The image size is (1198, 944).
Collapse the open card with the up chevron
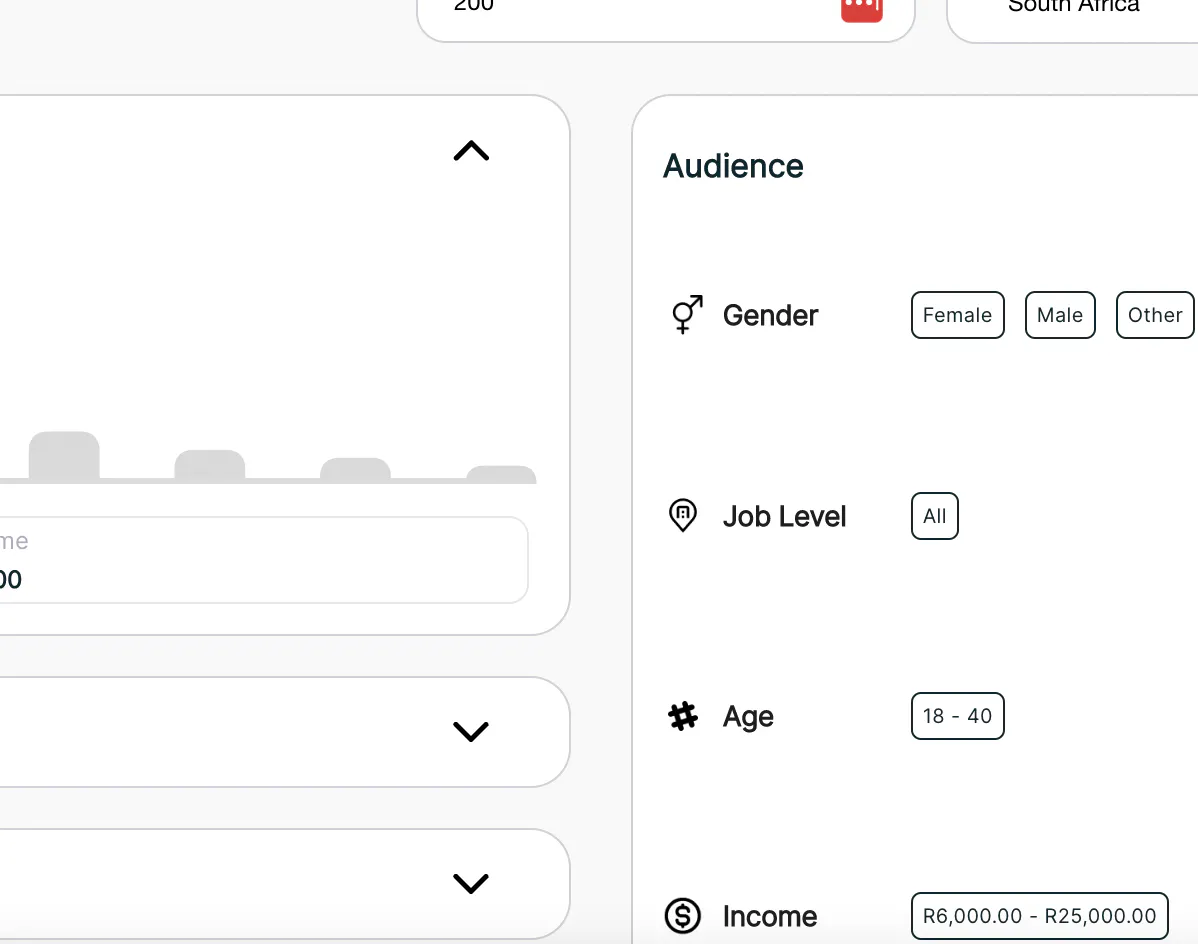(x=471, y=151)
